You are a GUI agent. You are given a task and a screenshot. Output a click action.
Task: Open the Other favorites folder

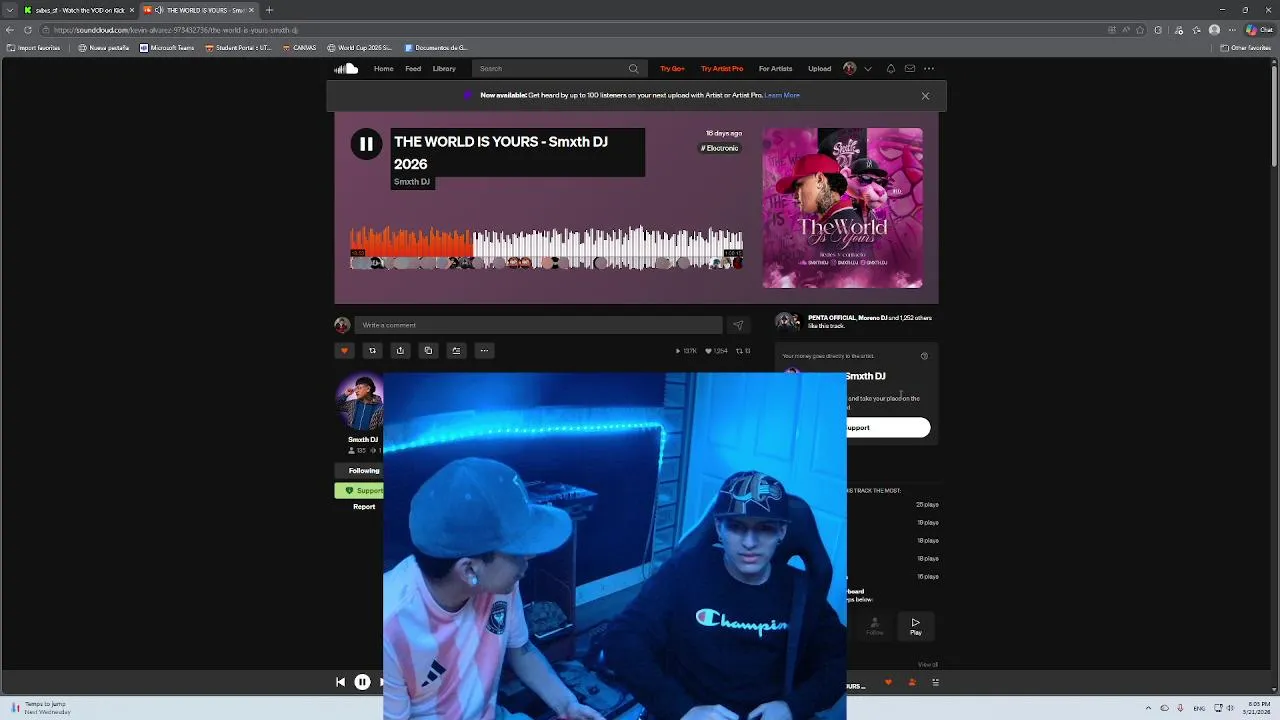[1245, 48]
